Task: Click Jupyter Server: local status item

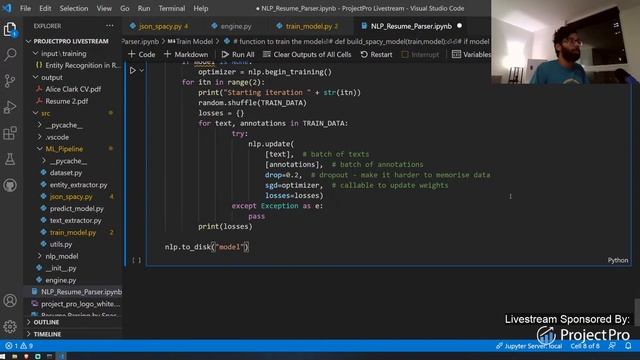Action: 529,346
